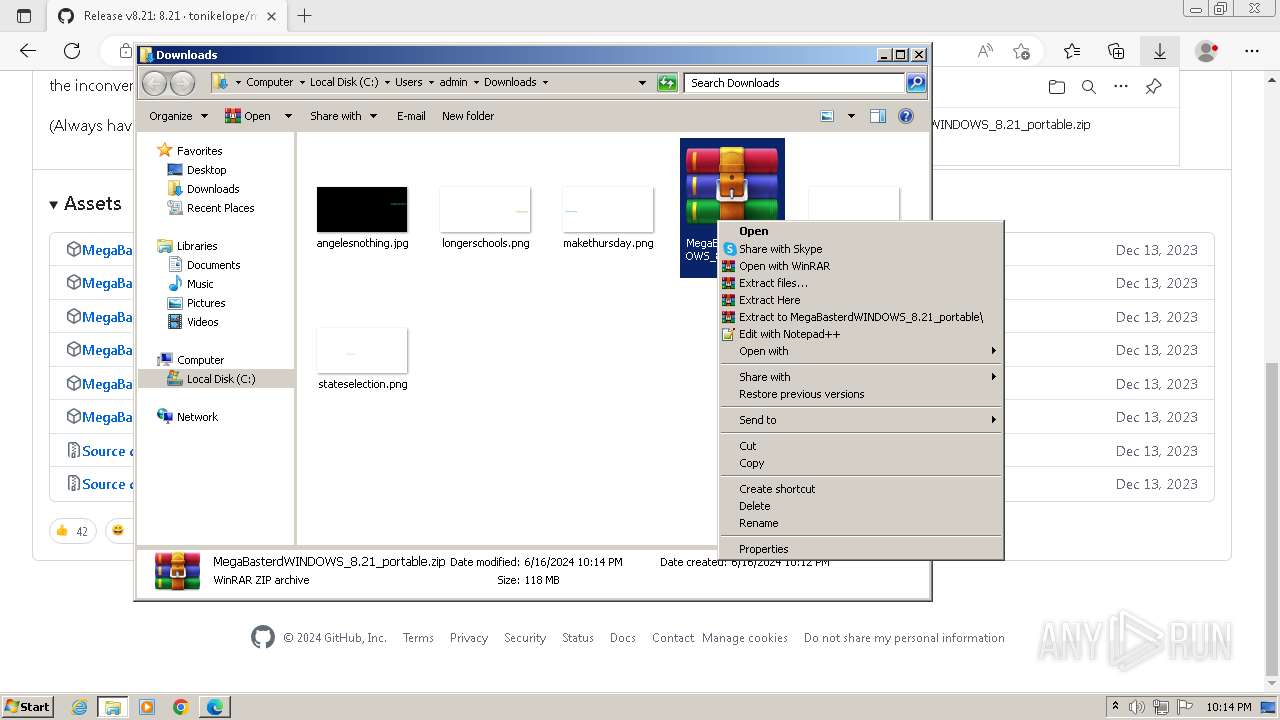Expand context menu Share with submenu

point(861,377)
